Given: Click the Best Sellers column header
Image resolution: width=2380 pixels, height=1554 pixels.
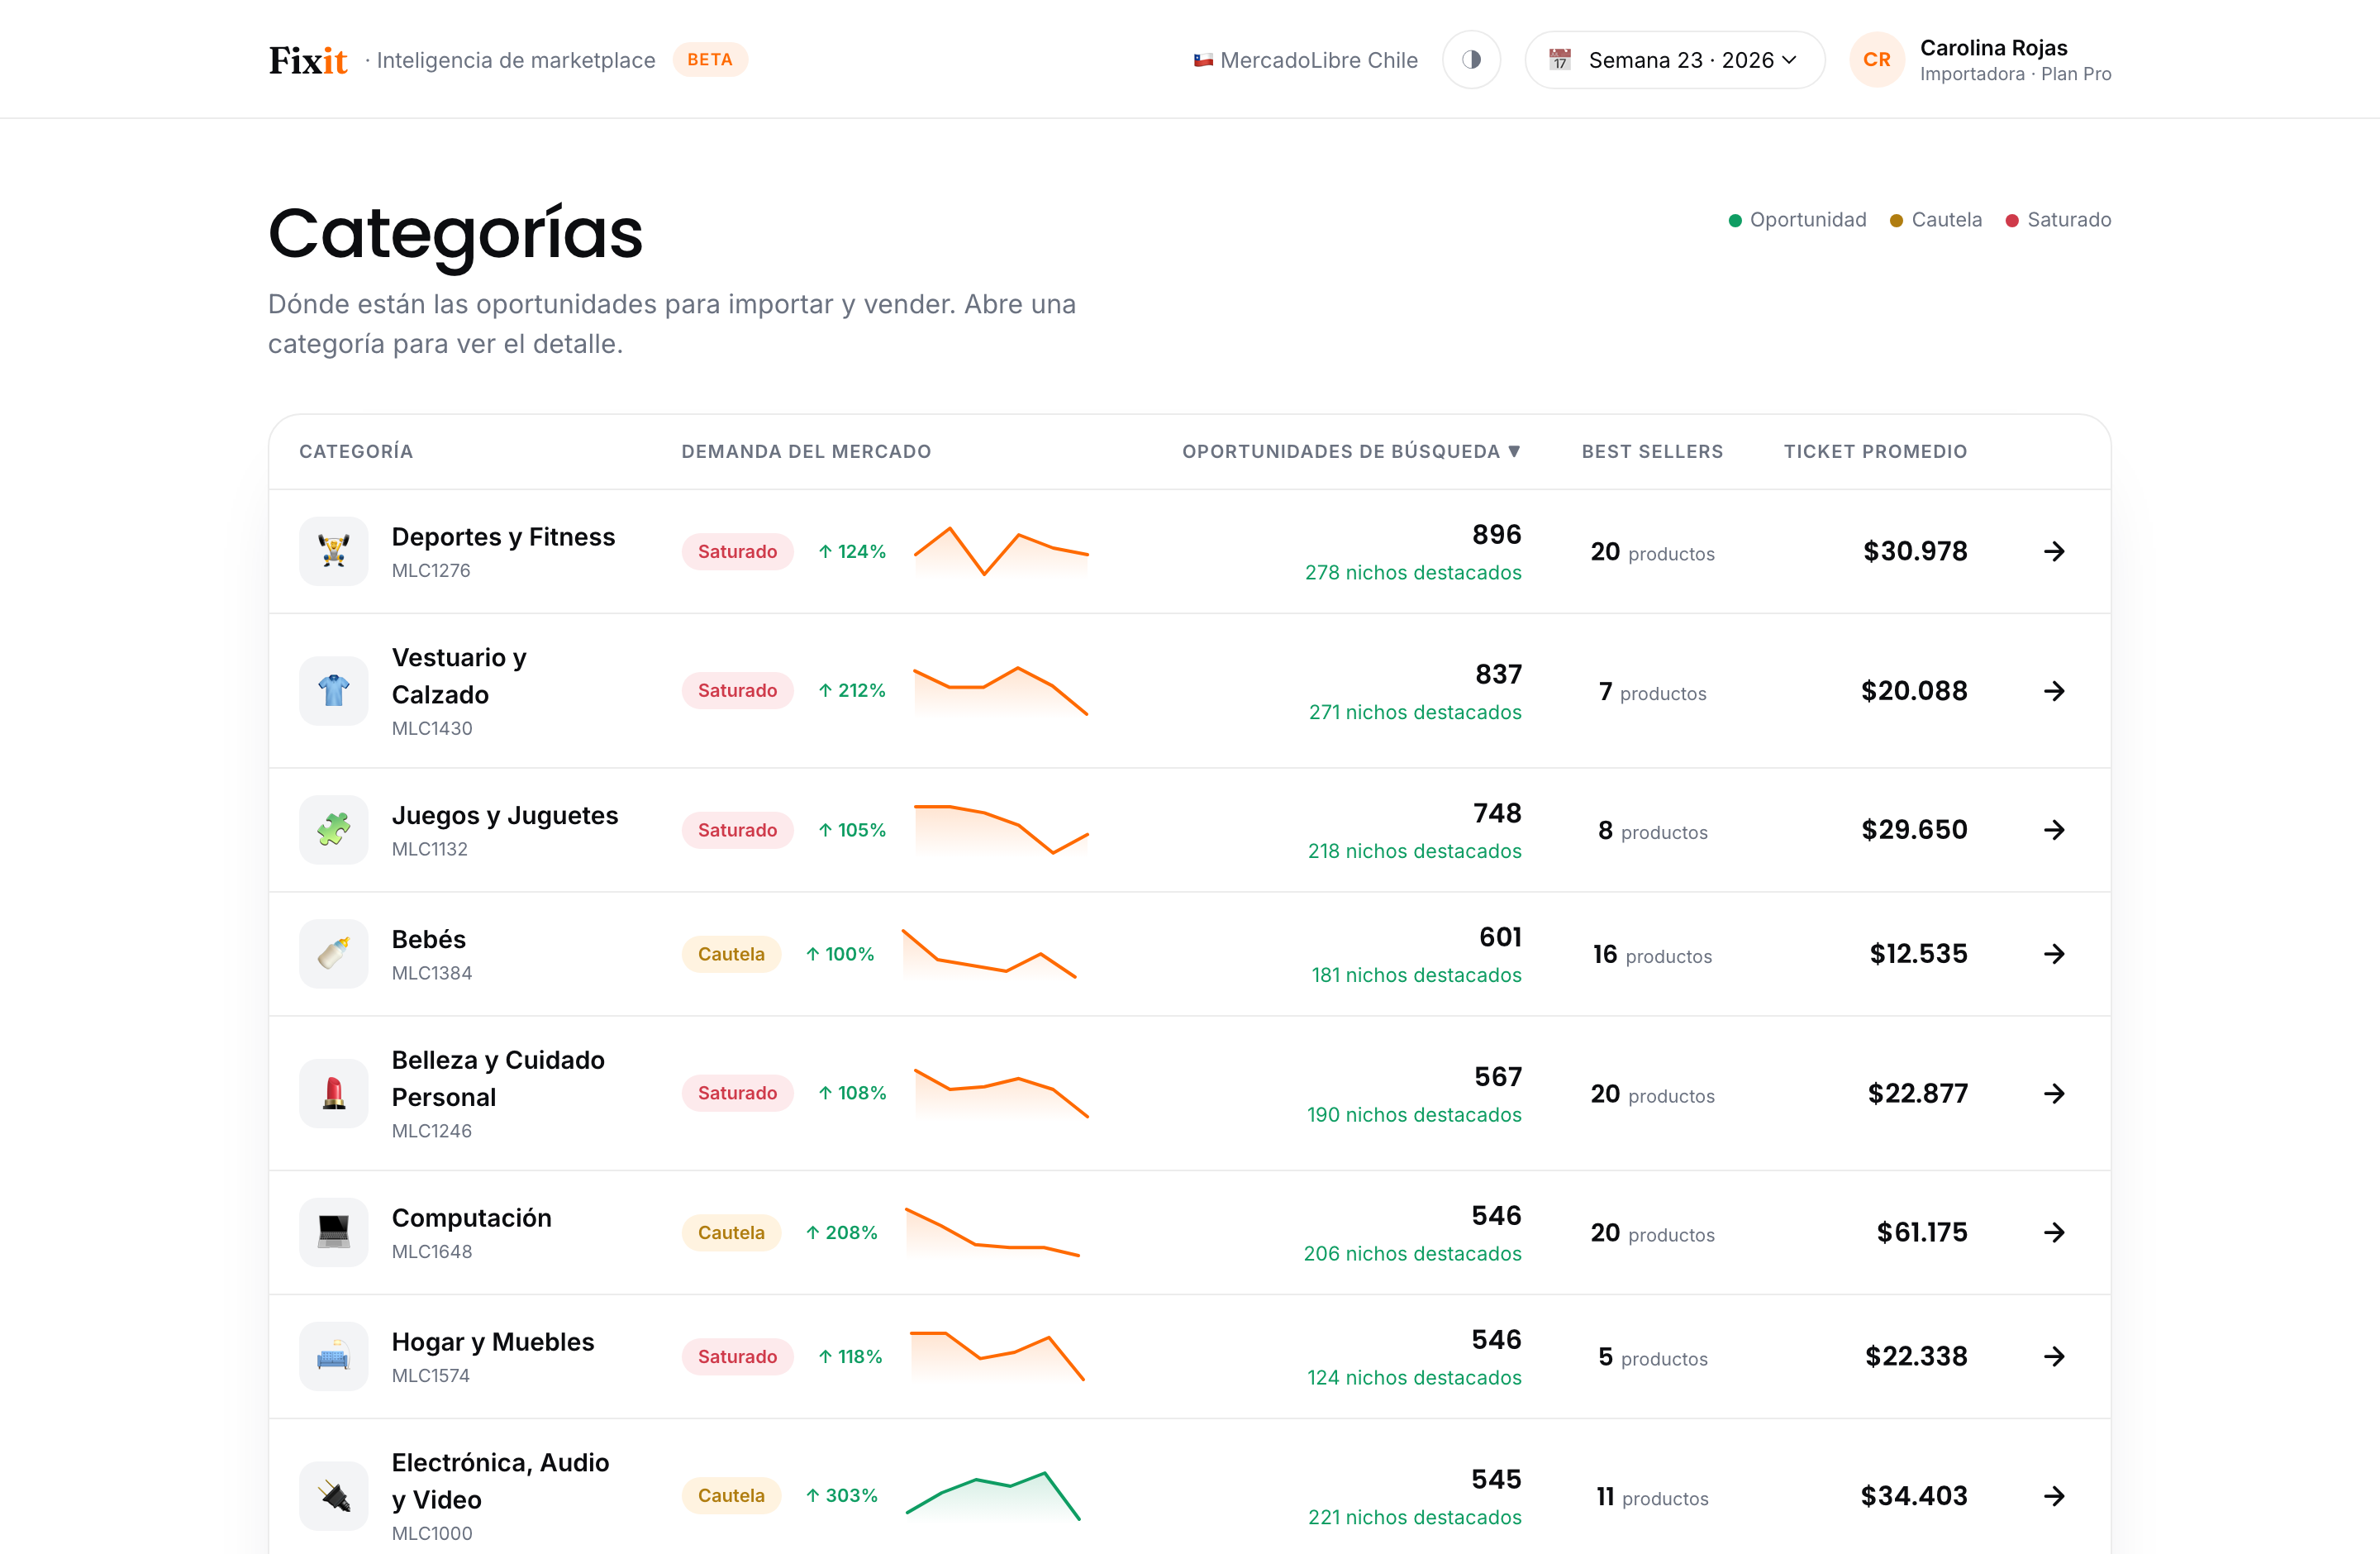Looking at the screenshot, I should point(1652,451).
